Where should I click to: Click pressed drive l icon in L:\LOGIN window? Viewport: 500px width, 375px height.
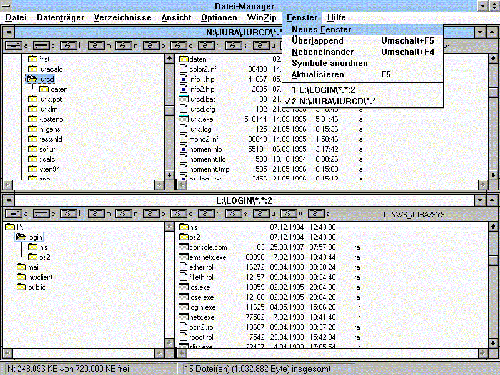tap(68, 213)
